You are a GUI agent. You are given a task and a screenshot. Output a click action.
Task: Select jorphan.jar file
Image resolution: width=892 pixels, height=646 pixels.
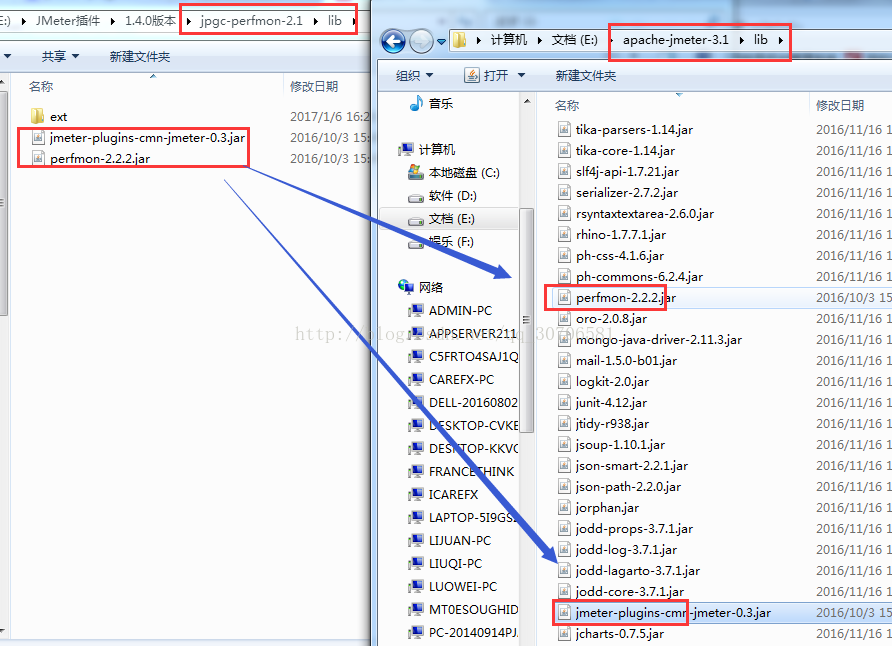[x=598, y=508]
